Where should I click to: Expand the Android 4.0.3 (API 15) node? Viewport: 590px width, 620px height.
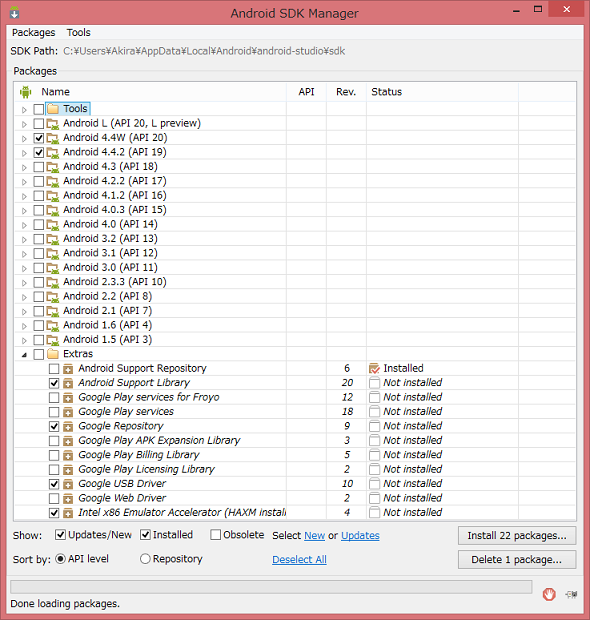(24, 211)
